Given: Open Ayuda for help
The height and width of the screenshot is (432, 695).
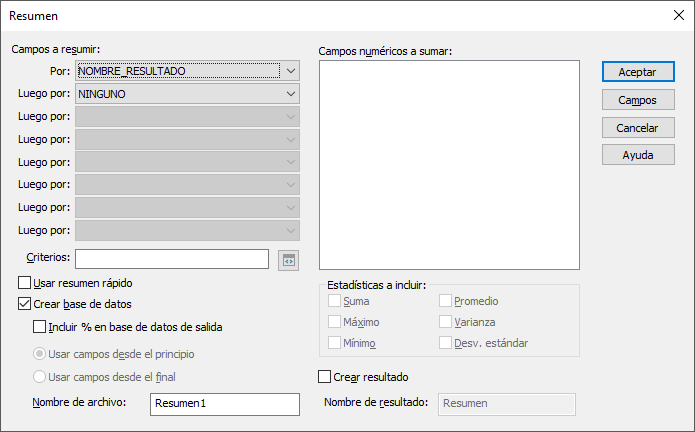Looking at the screenshot, I should tap(637, 155).
